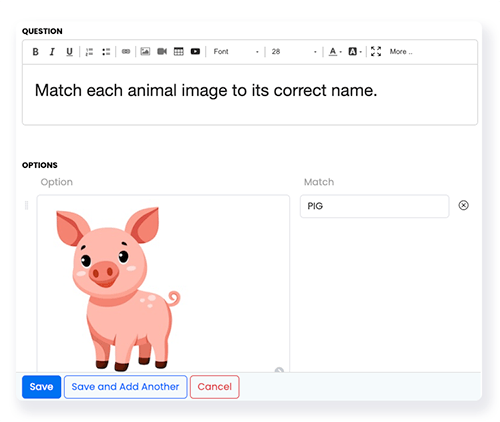This screenshot has height=422, width=500.
Task: Click into the question text area
Action: 250,95
